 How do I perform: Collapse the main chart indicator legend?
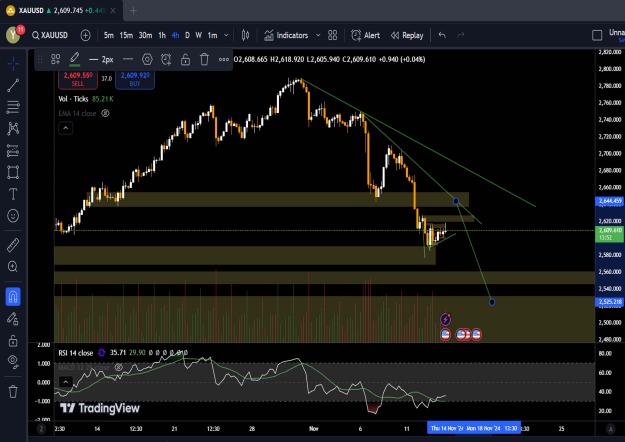point(66,128)
